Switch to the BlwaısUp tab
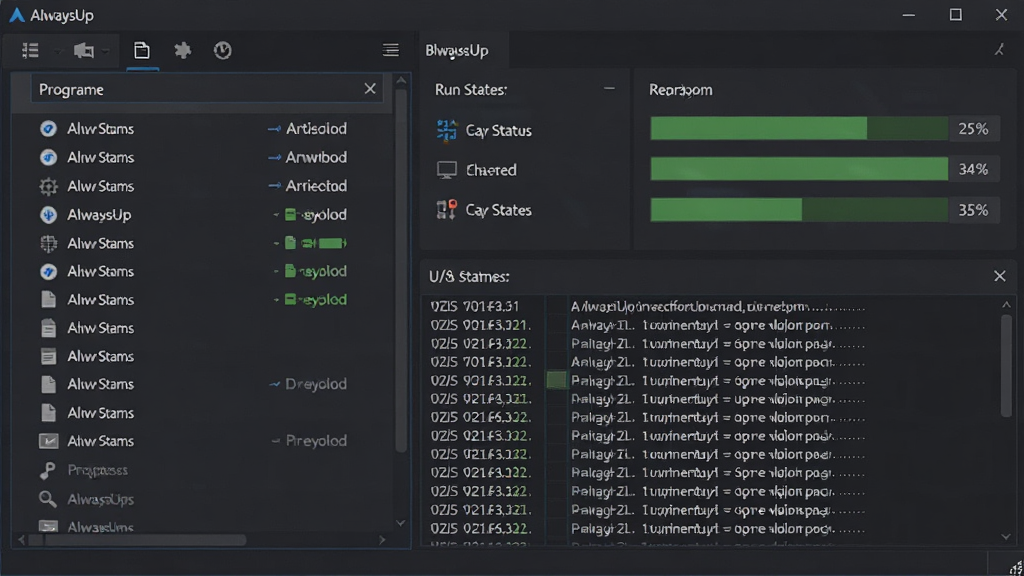This screenshot has width=1024, height=576. point(456,50)
